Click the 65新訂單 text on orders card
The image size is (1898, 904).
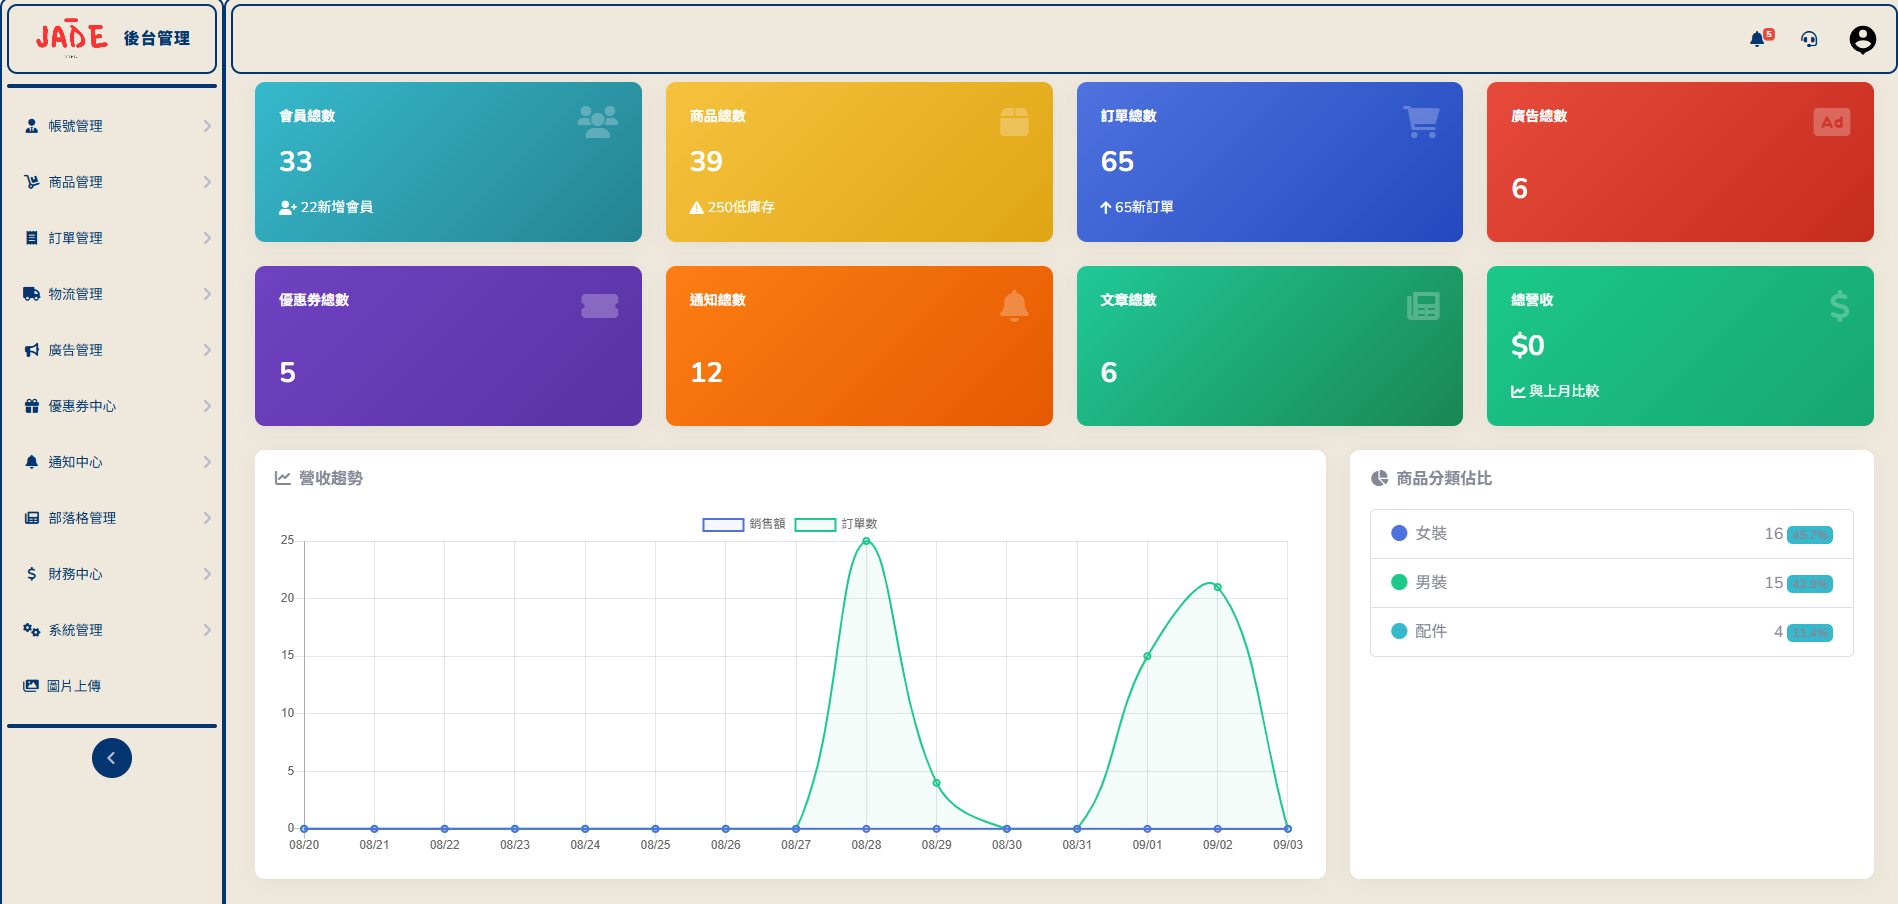pos(1137,207)
